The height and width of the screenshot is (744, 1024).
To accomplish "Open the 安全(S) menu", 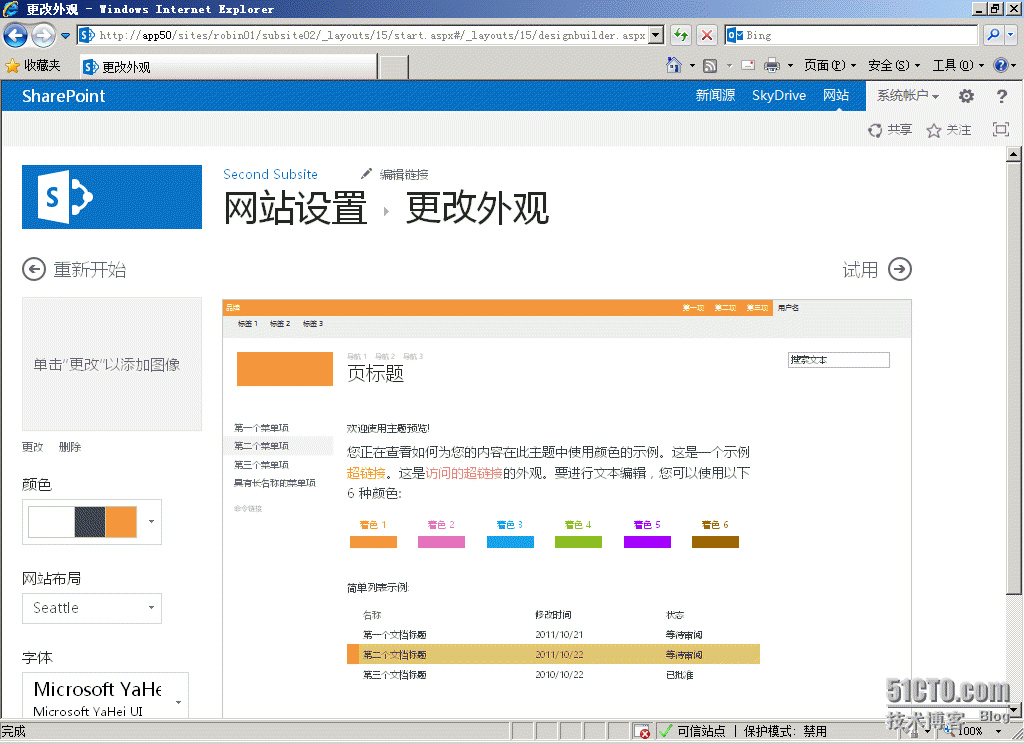I will pos(893,65).
